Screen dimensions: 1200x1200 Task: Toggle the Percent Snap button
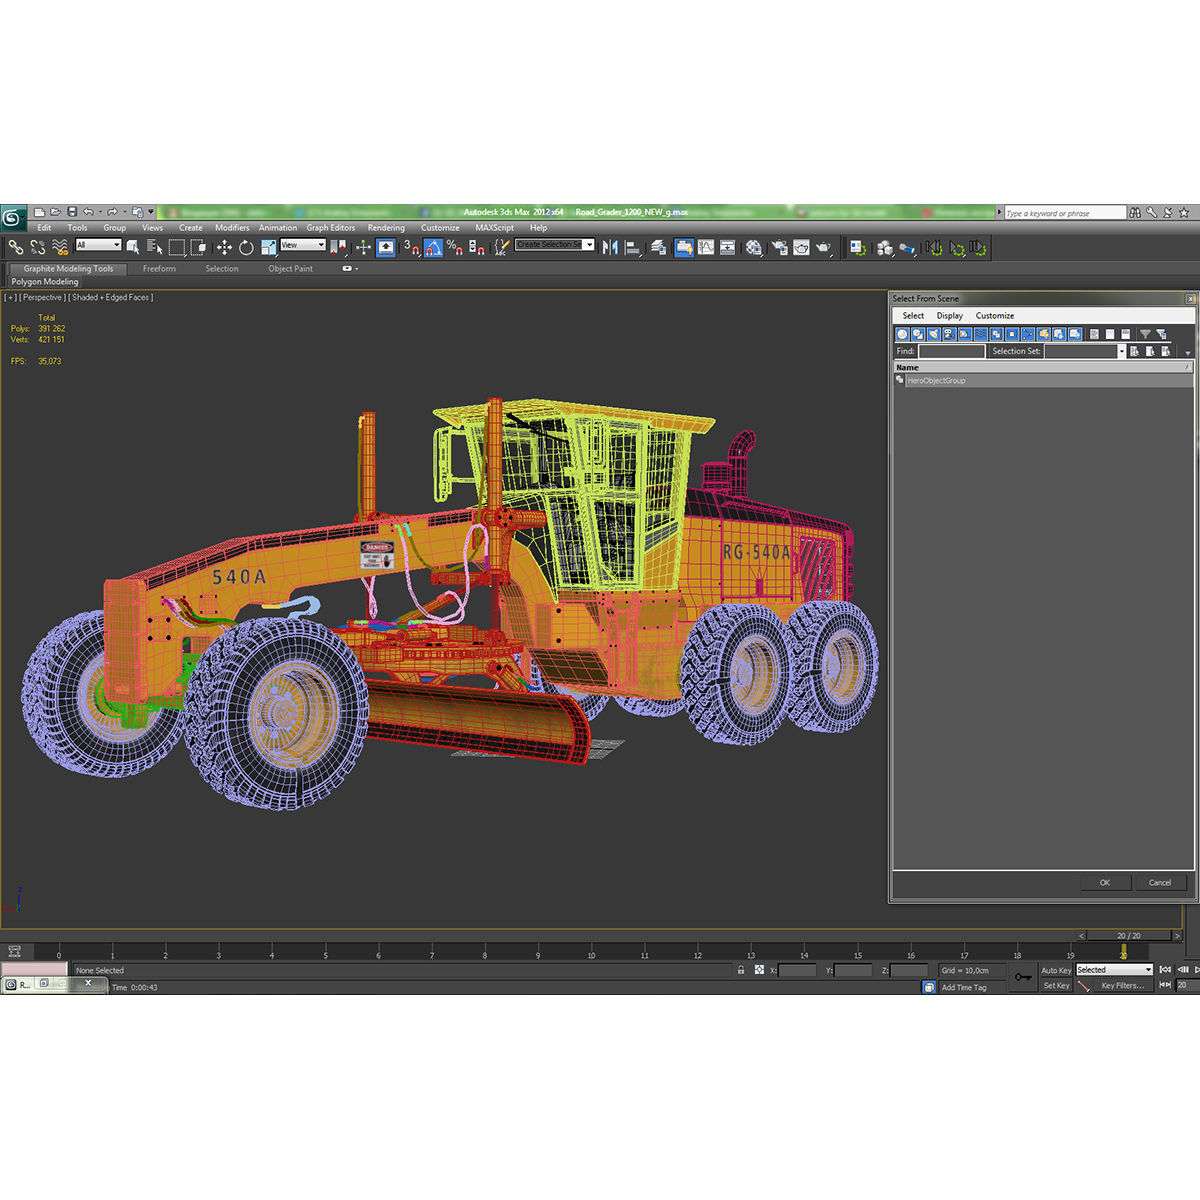[x=454, y=247]
